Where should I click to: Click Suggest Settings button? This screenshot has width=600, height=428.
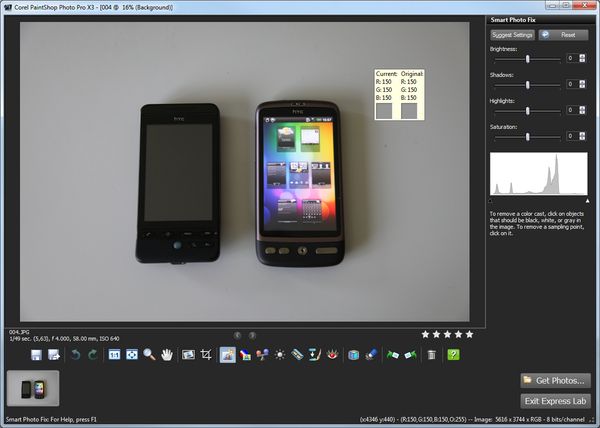point(513,34)
